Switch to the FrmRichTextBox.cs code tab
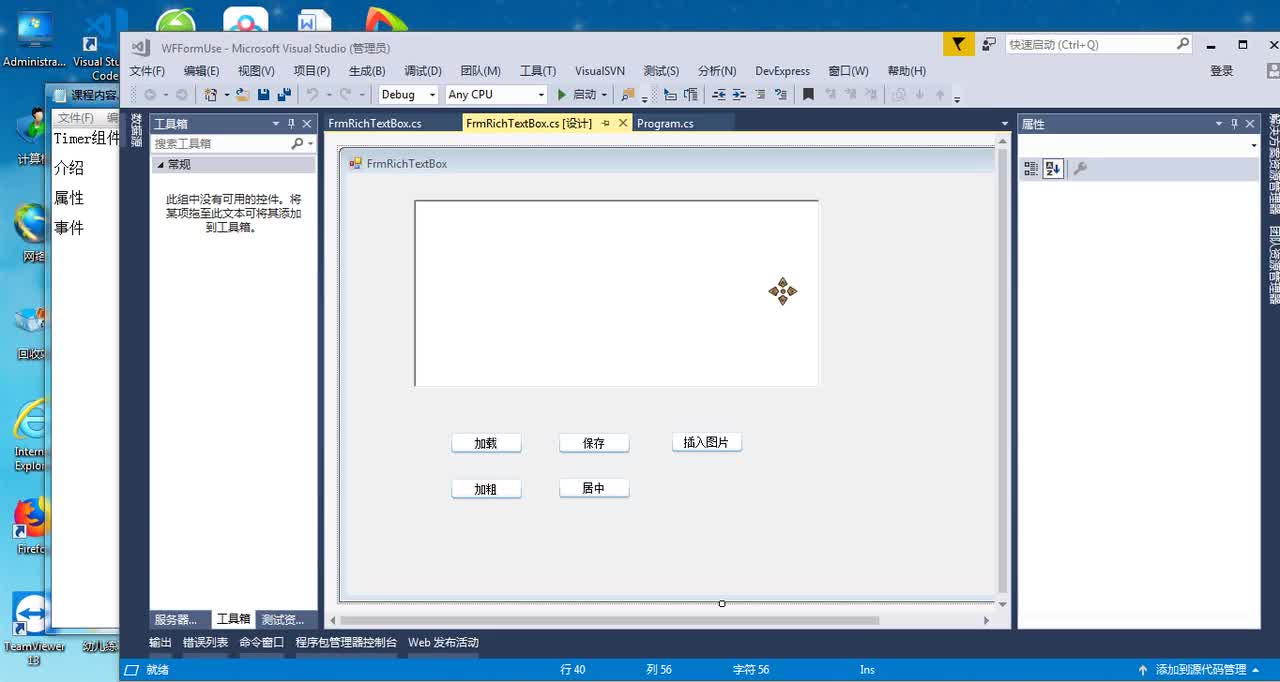The width and height of the screenshot is (1280, 682). point(375,123)
